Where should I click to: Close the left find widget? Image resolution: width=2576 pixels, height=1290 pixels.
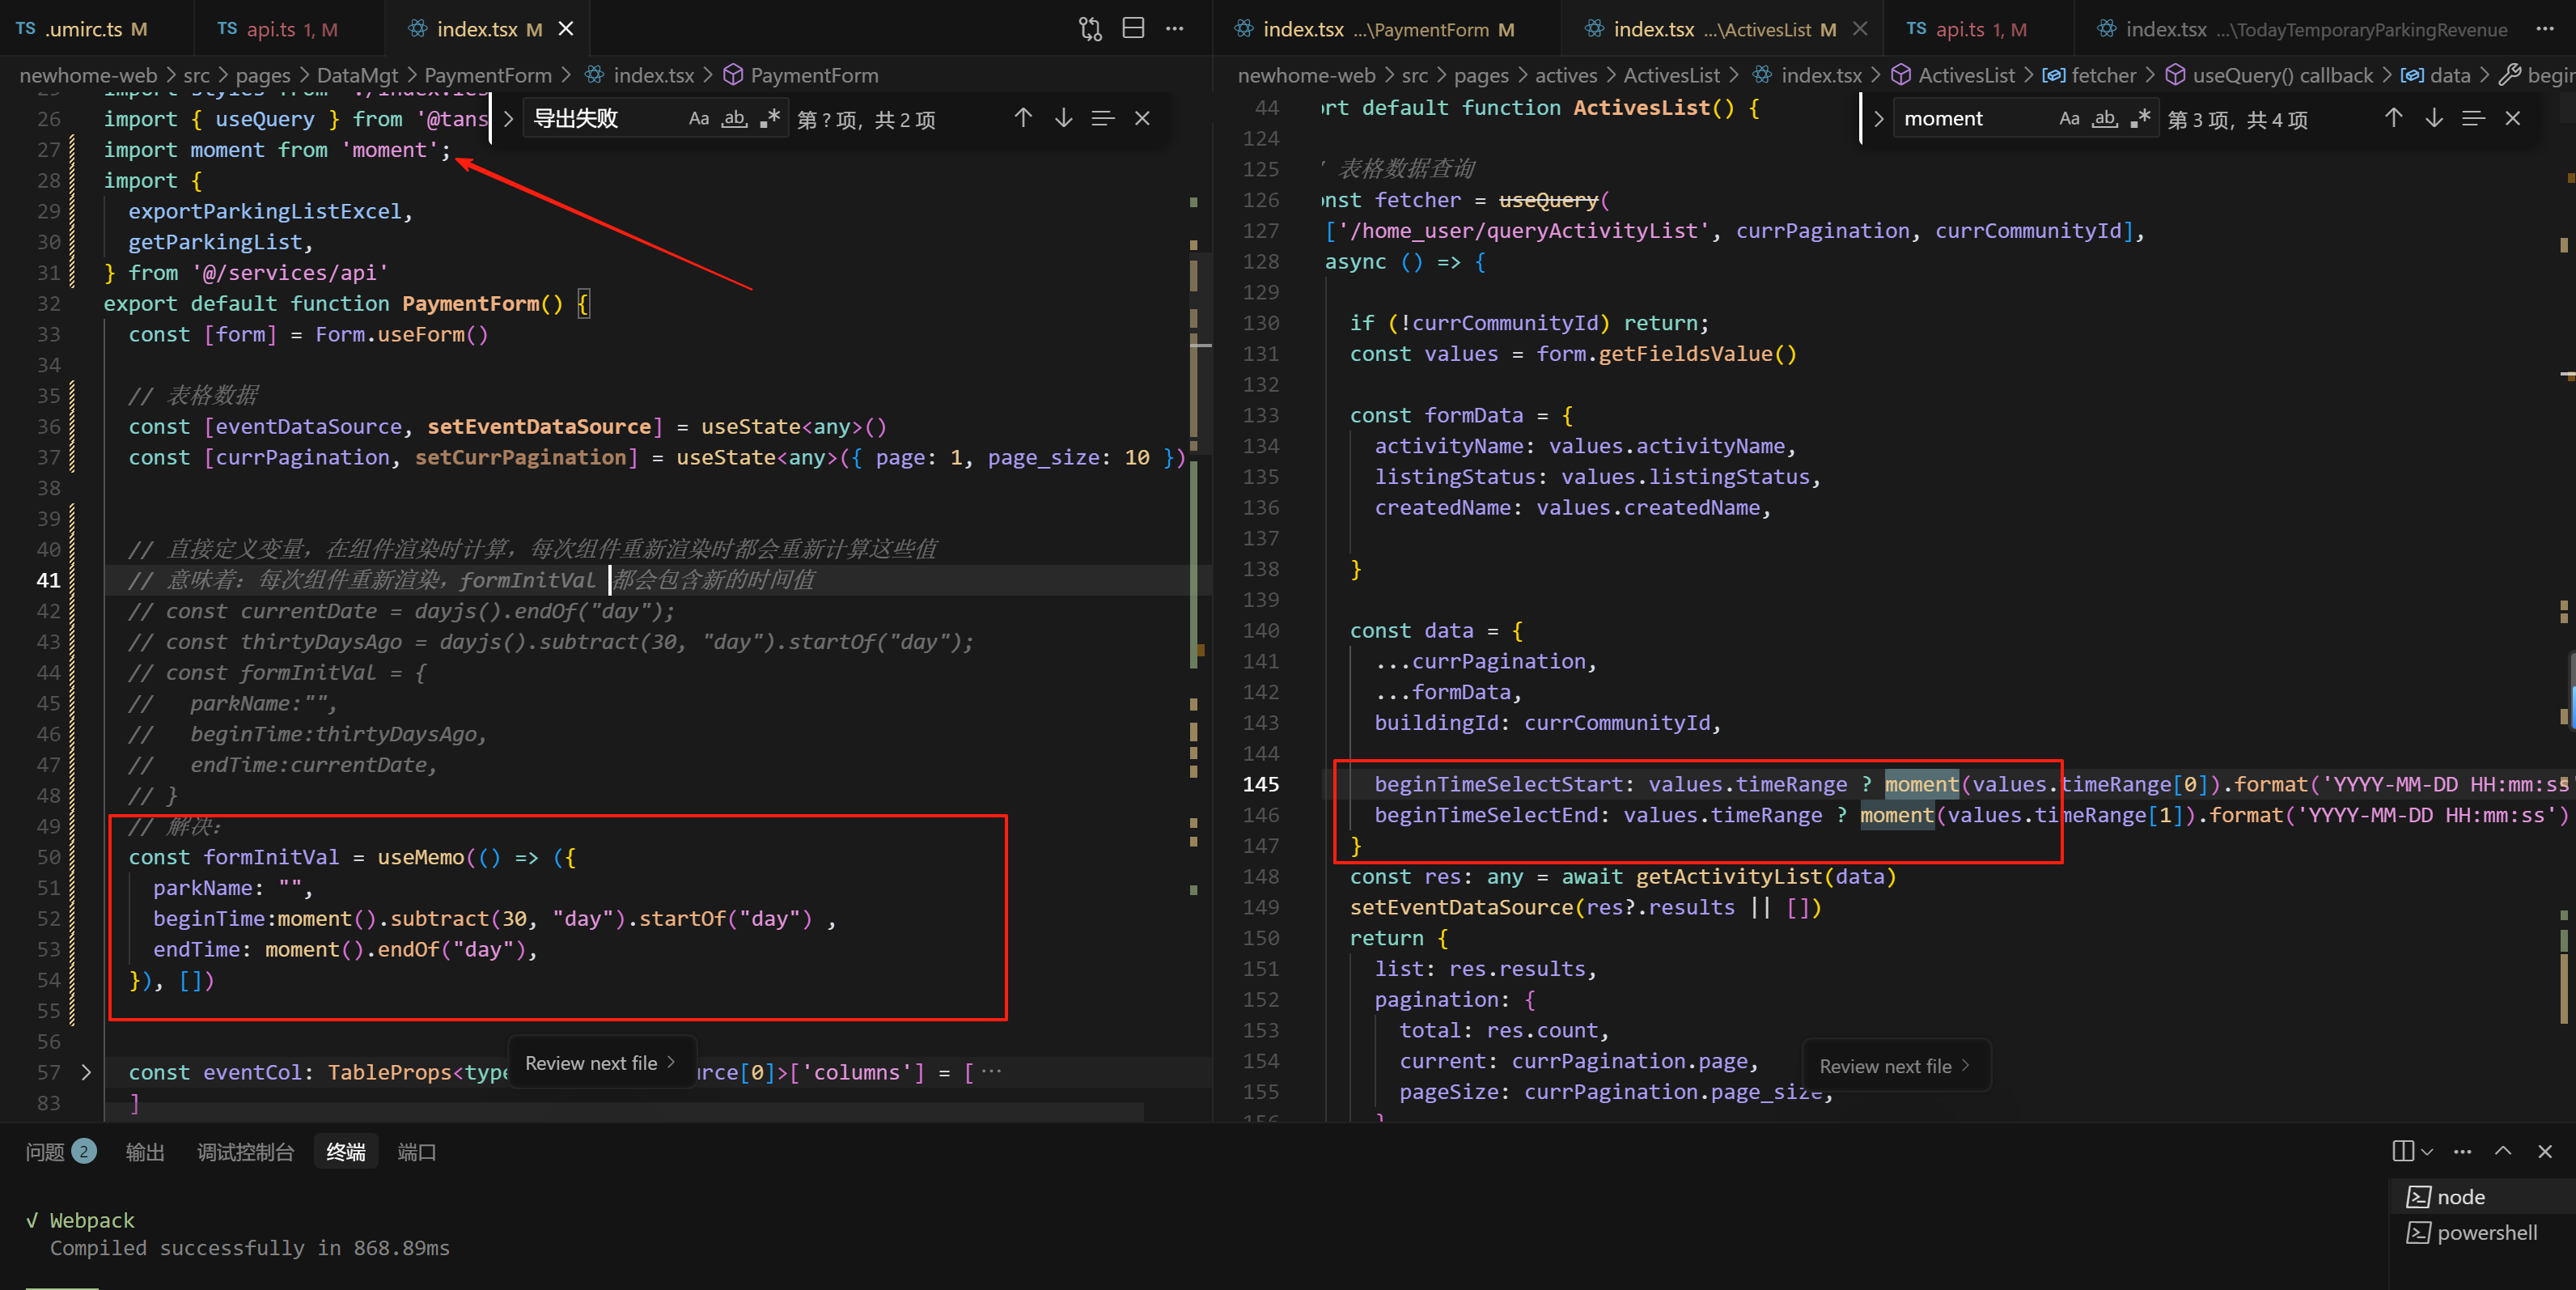[1143, 118]
